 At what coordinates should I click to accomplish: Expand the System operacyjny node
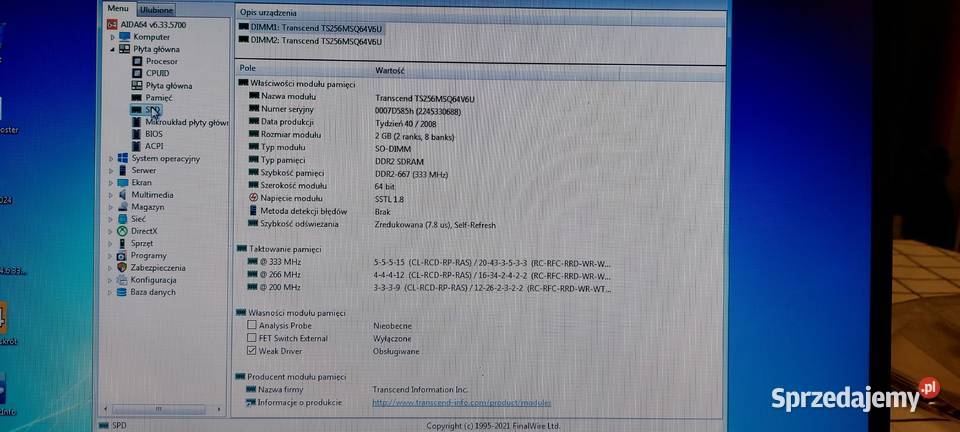(x=111, y=159)
